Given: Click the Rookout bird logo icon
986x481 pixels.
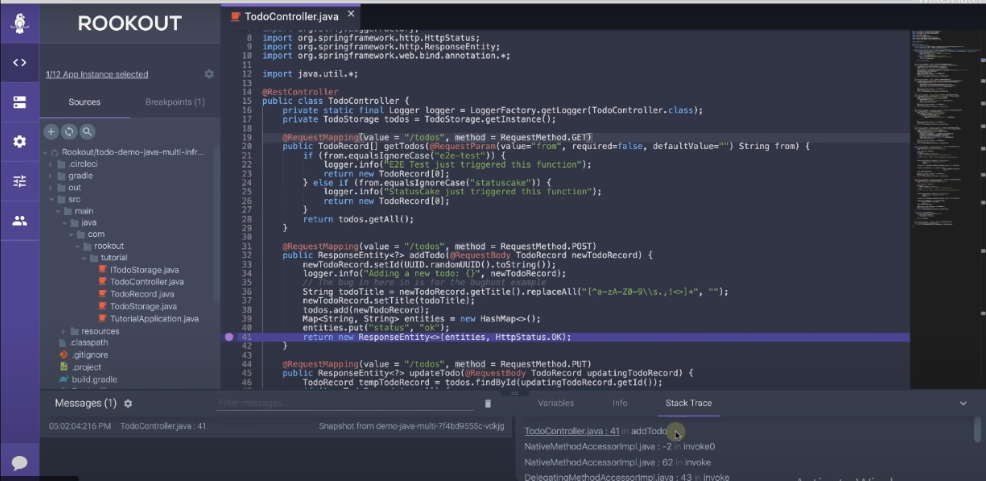Looking at the screenshot, I should [20, 25].
